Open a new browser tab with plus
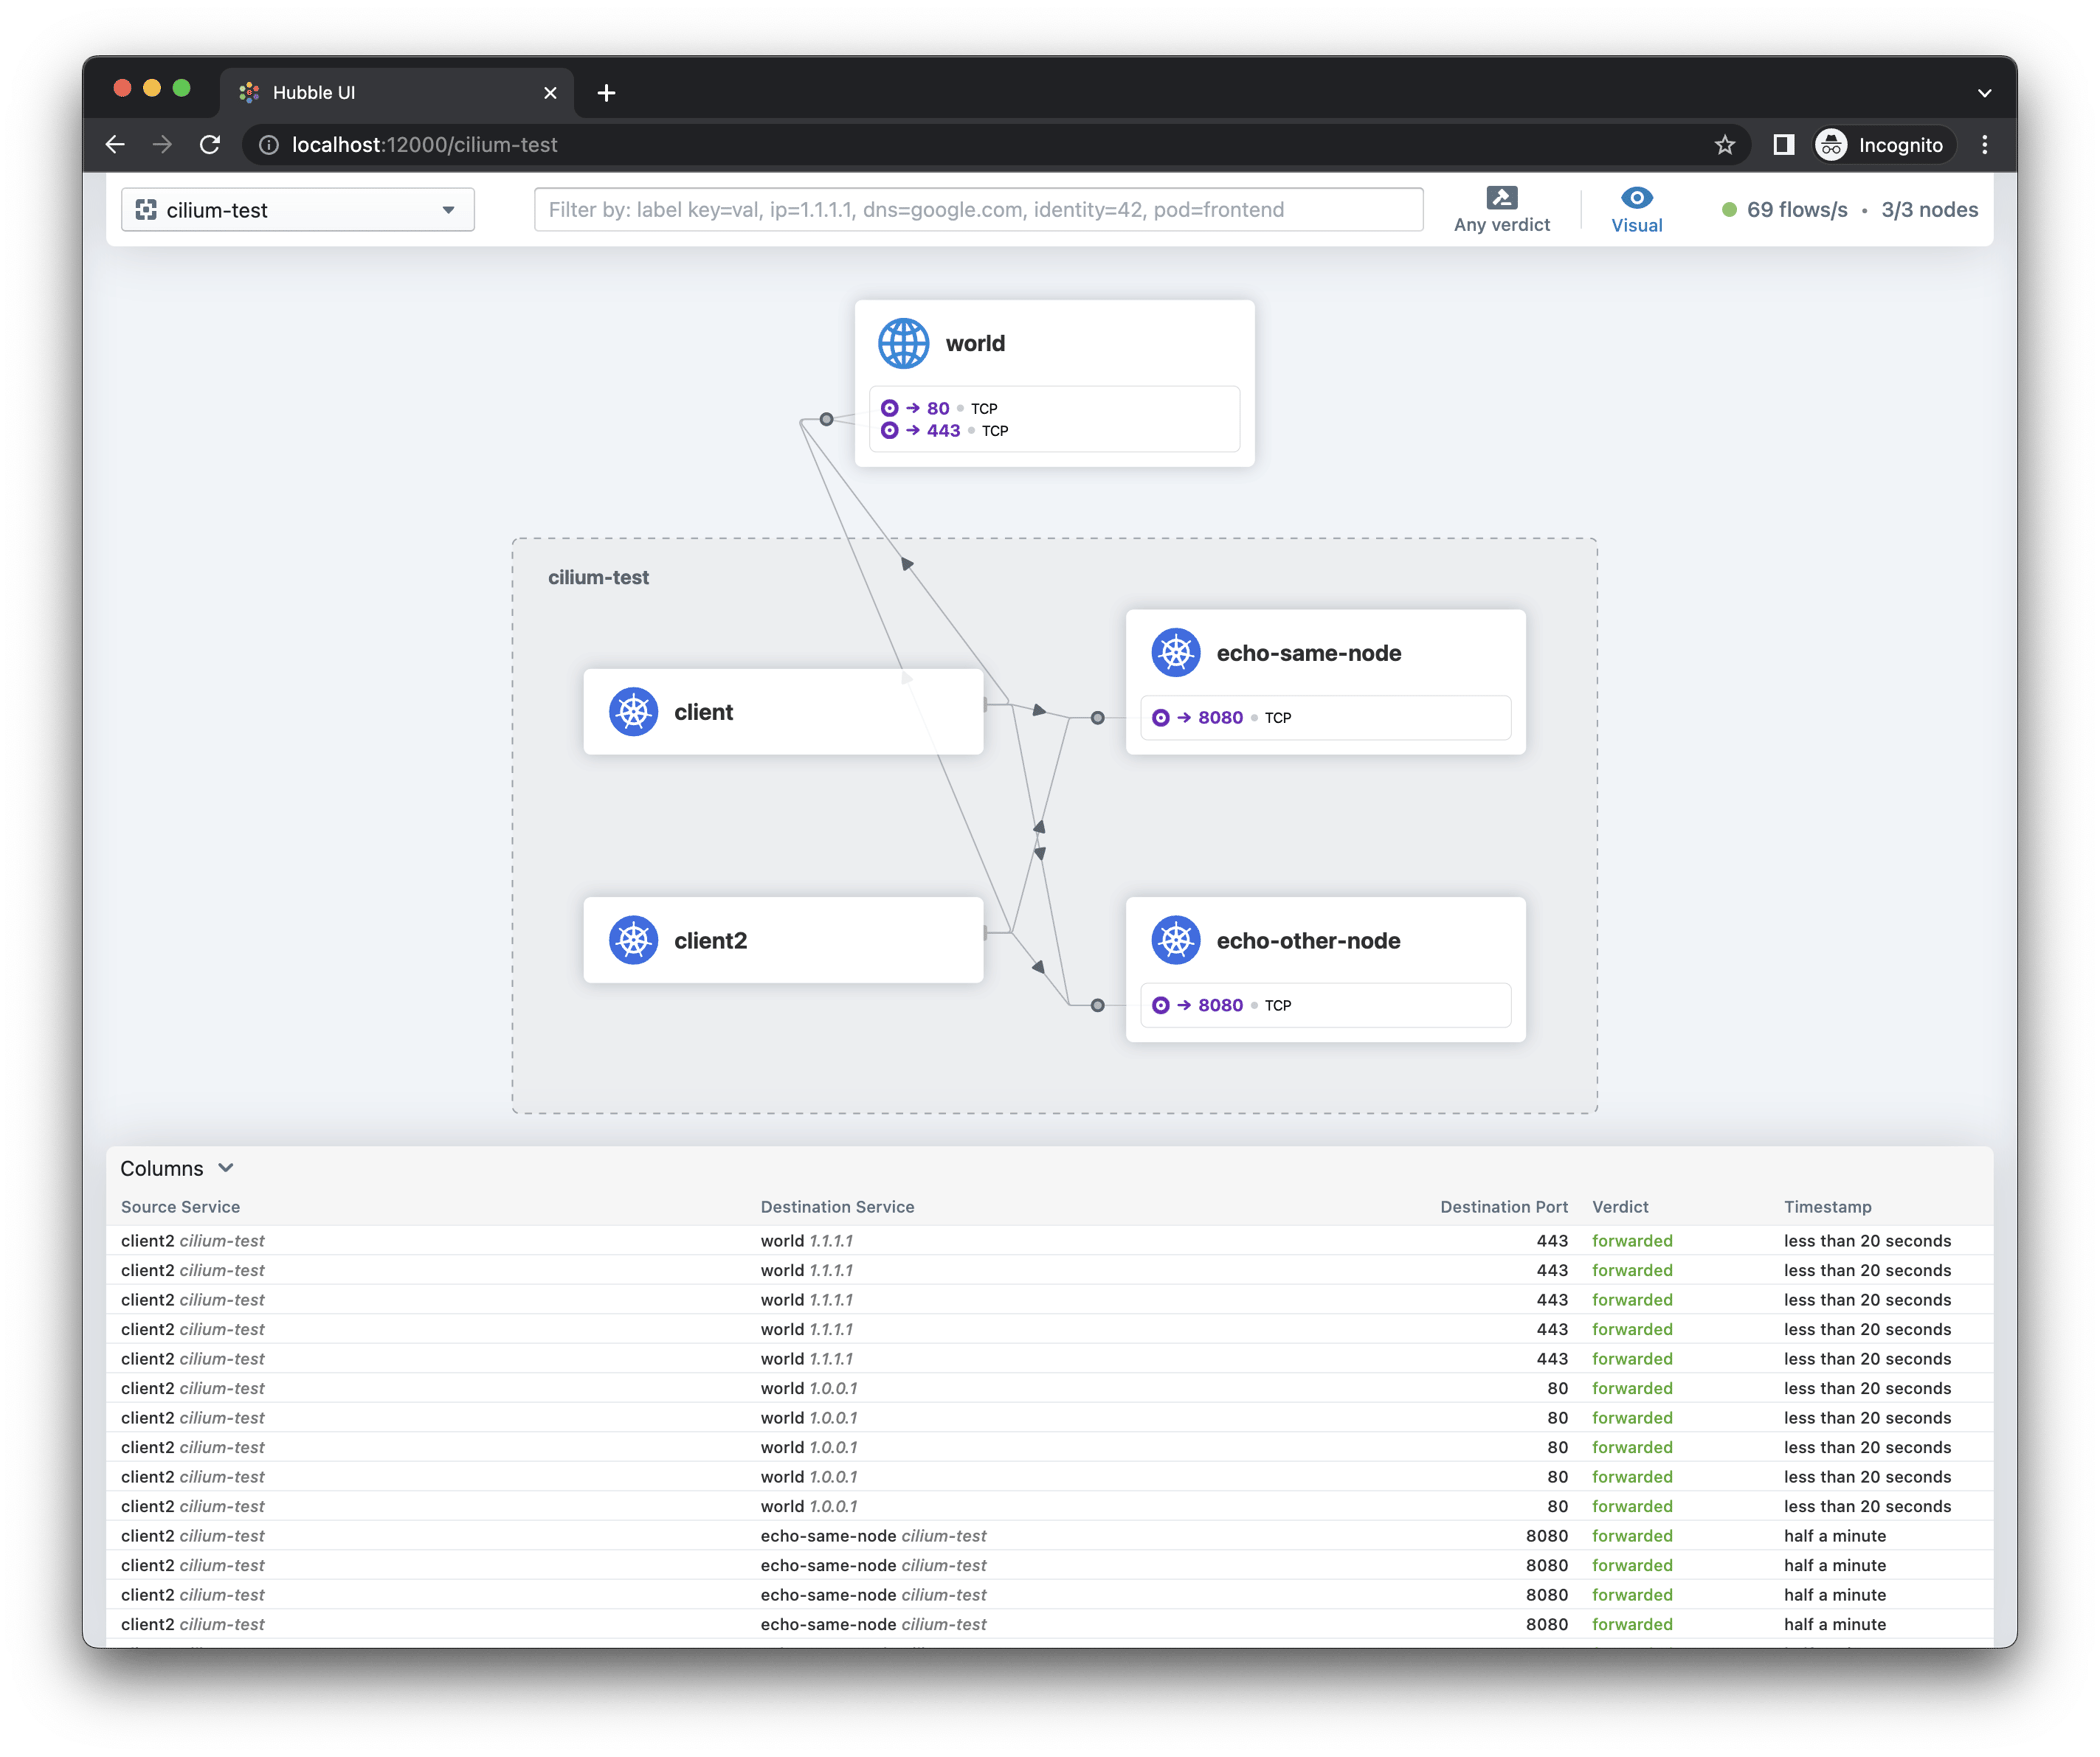This screenshot has width=2100, height=1757. 606,93
